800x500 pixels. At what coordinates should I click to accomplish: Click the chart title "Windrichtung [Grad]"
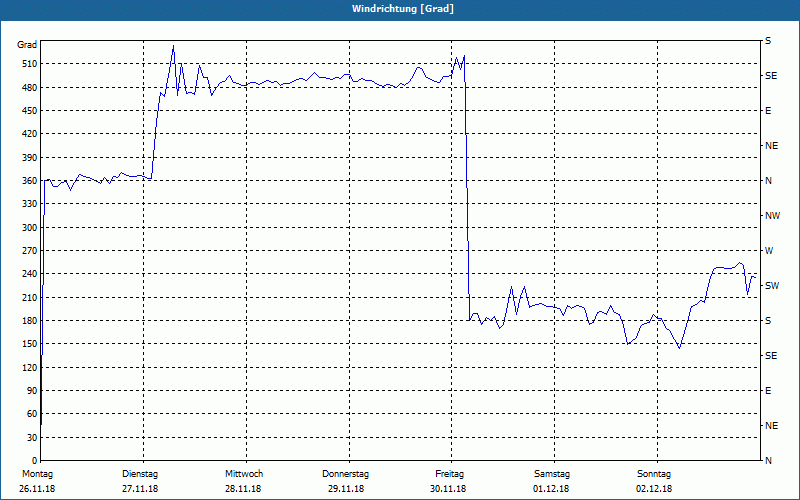click(x=403, y=9)
